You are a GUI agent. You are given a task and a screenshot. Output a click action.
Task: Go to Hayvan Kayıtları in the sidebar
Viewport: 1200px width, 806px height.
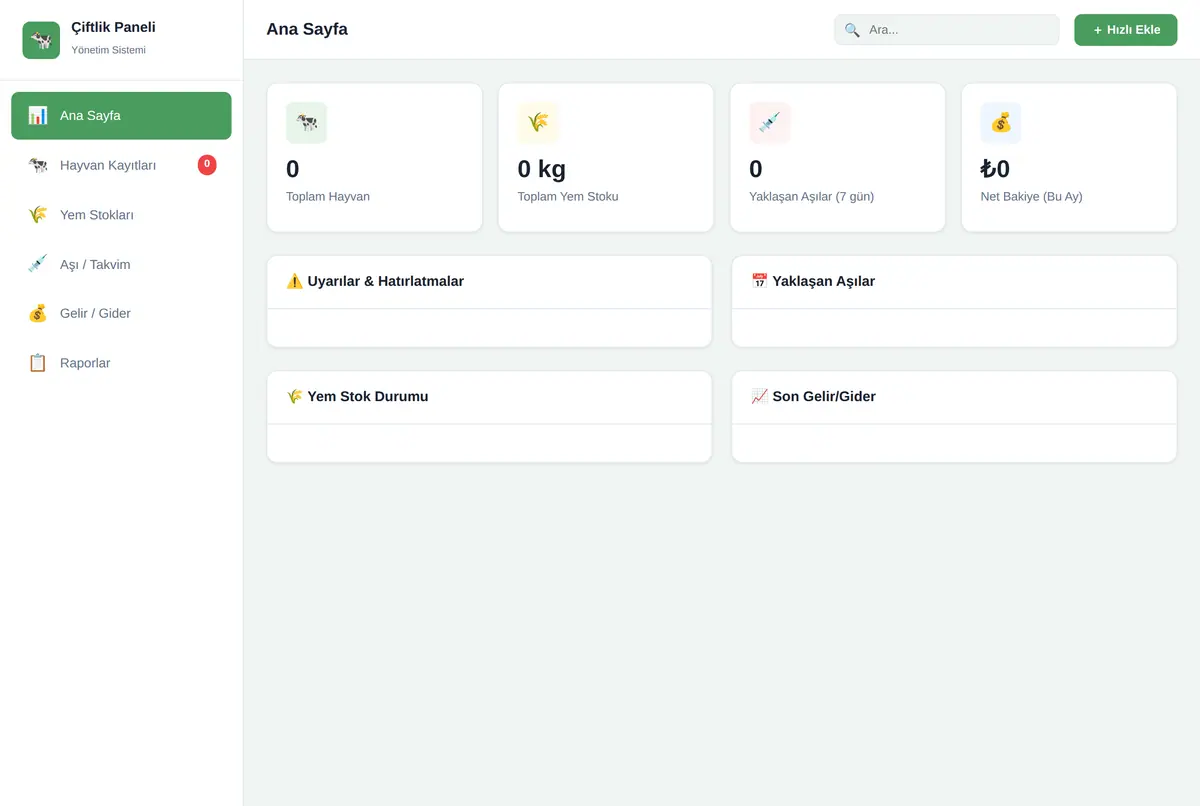coord(121,165)
